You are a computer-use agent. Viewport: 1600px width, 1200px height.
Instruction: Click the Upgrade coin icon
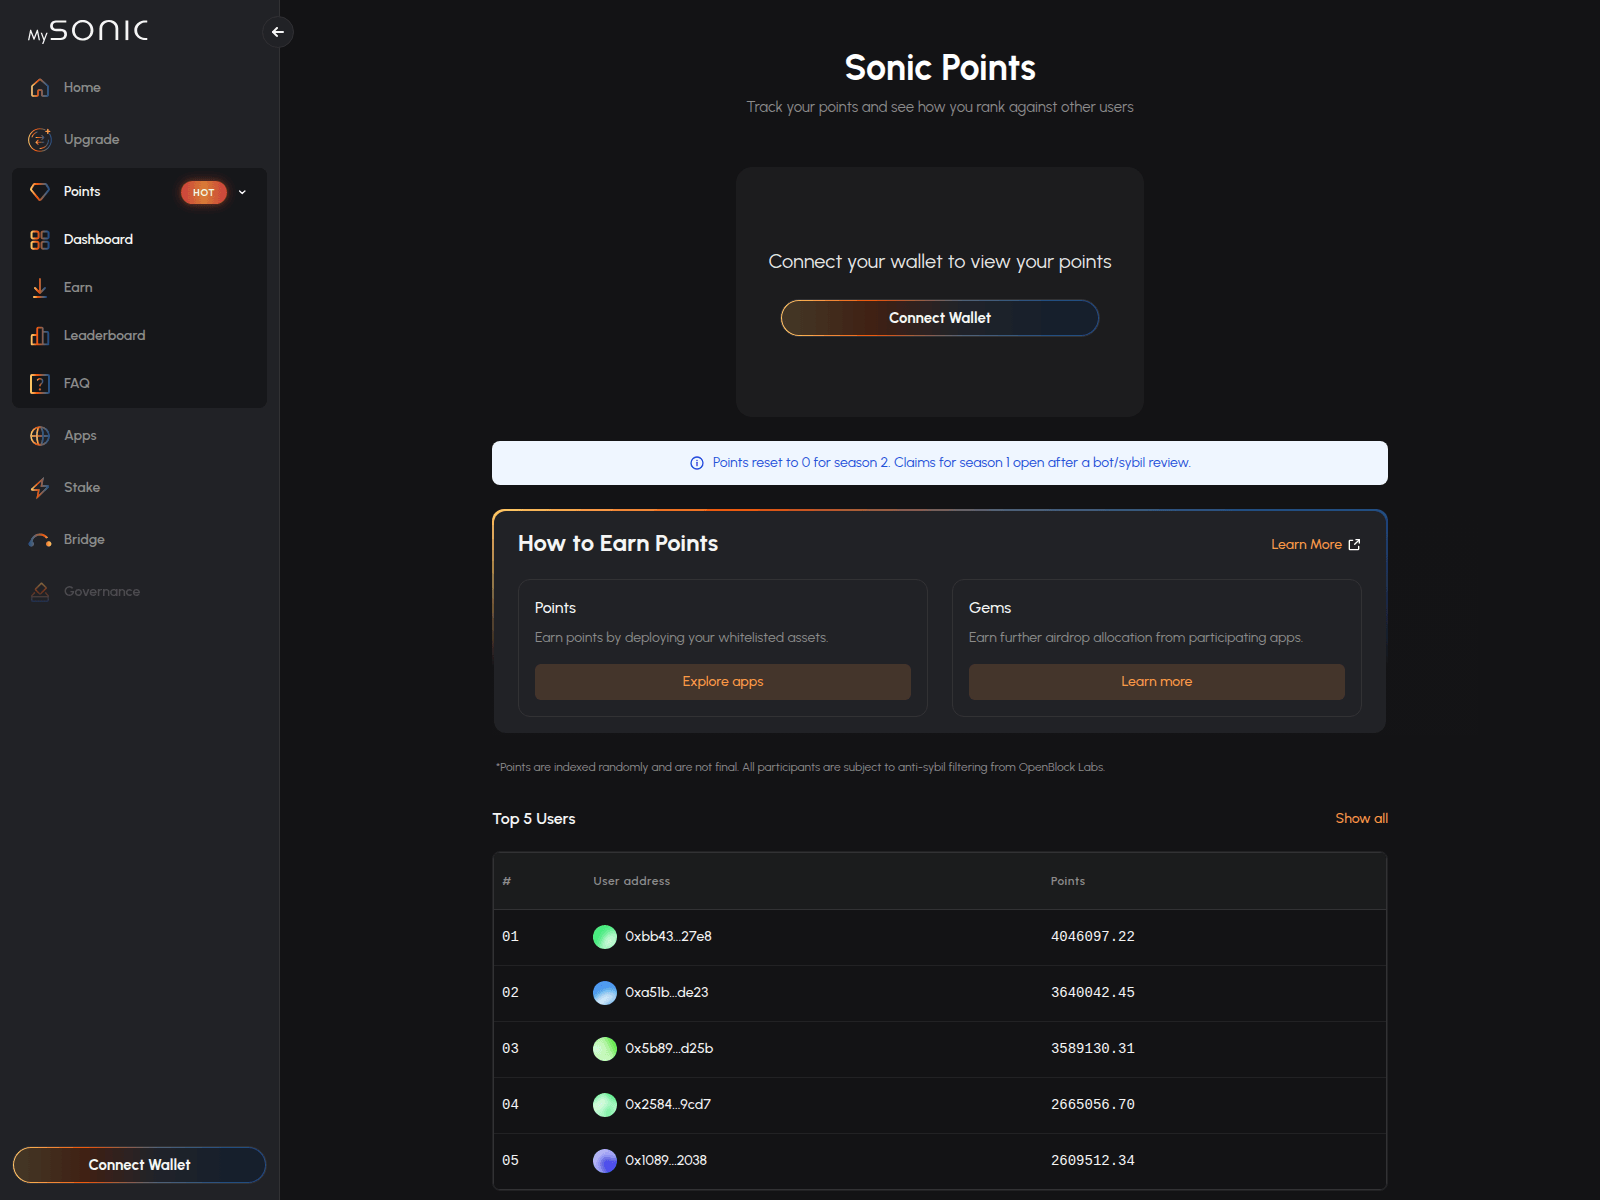pos(40,140)
